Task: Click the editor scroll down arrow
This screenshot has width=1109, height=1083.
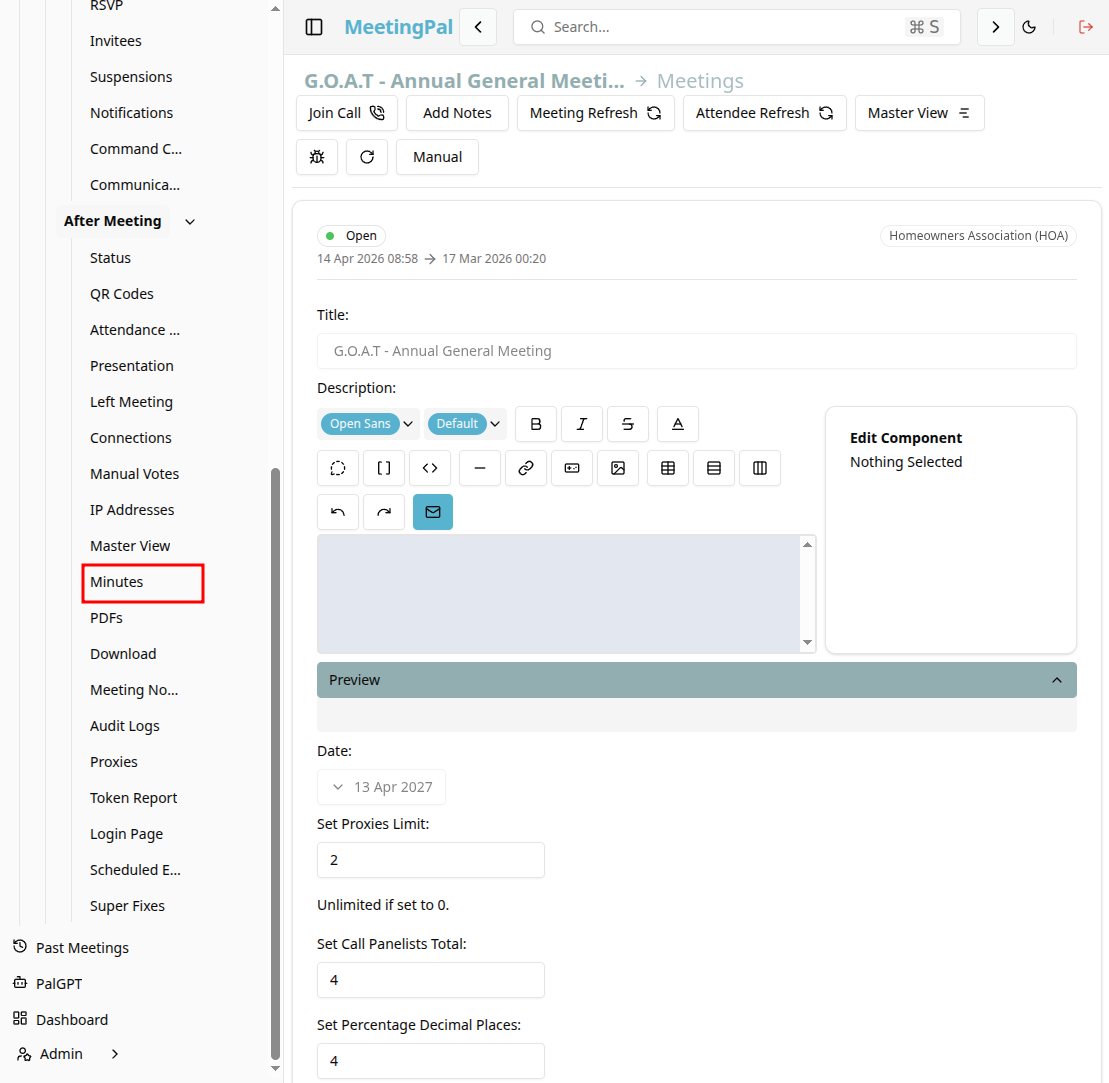Action: pos(807,643)
